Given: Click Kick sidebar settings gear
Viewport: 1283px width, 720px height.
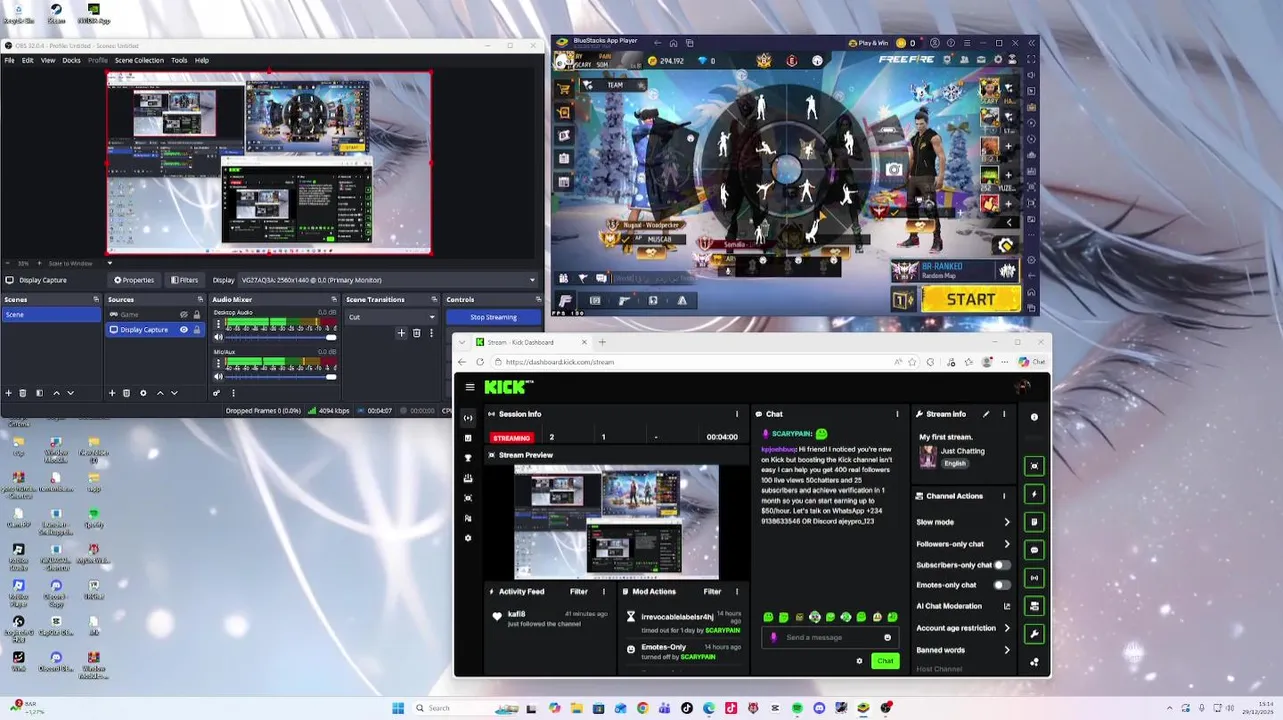Looking at the screenshot, I should [468, 538].
